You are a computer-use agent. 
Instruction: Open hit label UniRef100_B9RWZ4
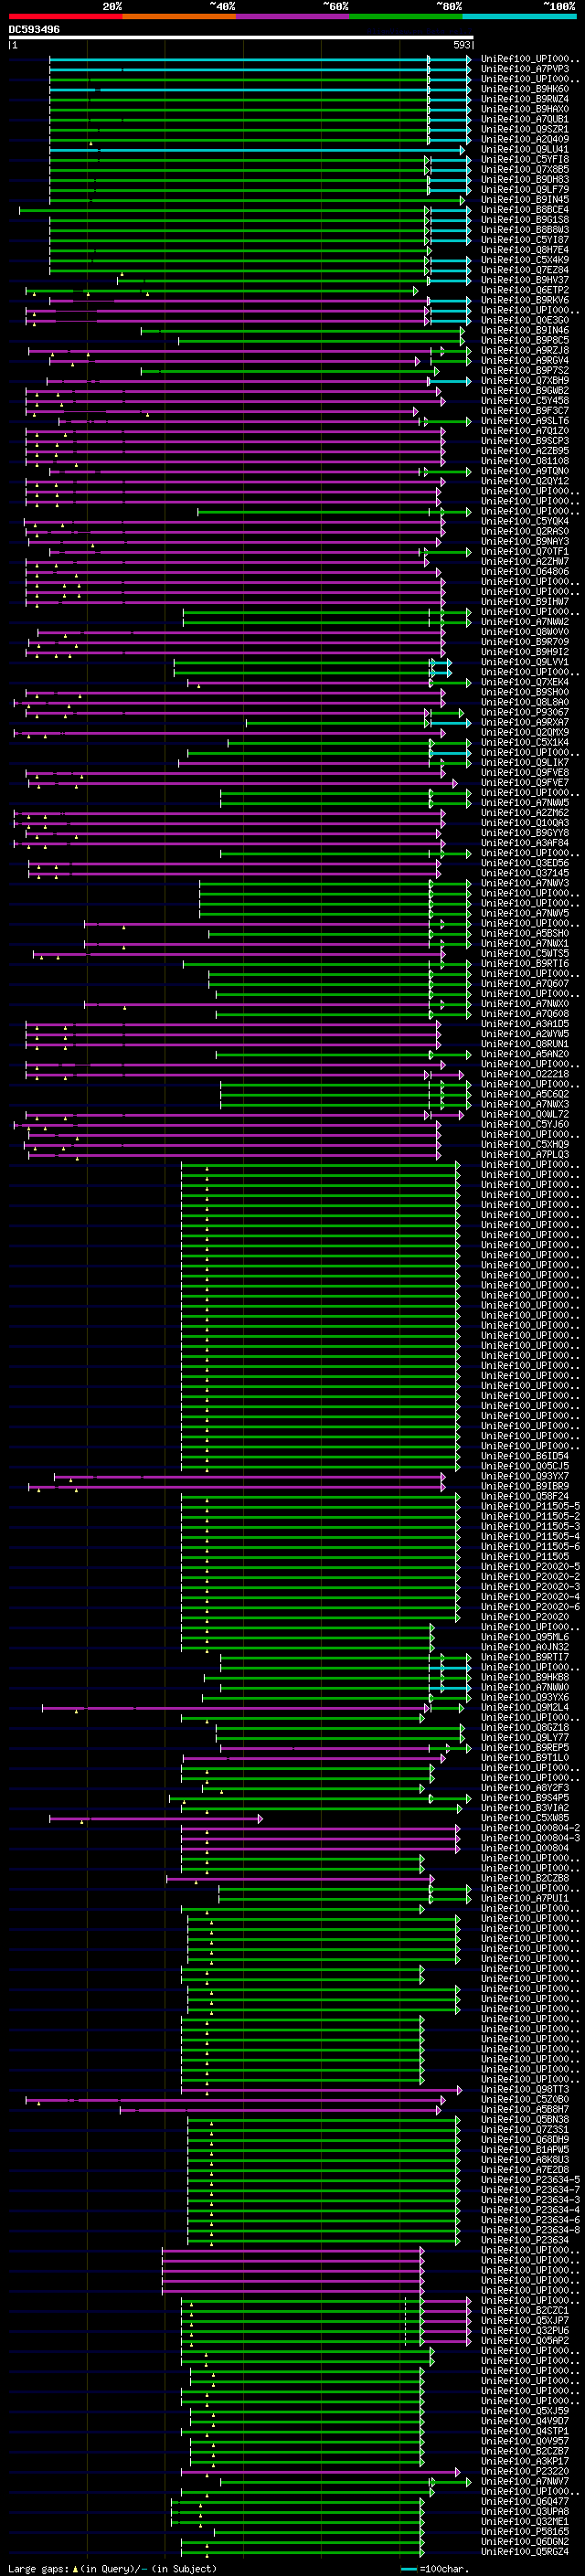(525, 99)
